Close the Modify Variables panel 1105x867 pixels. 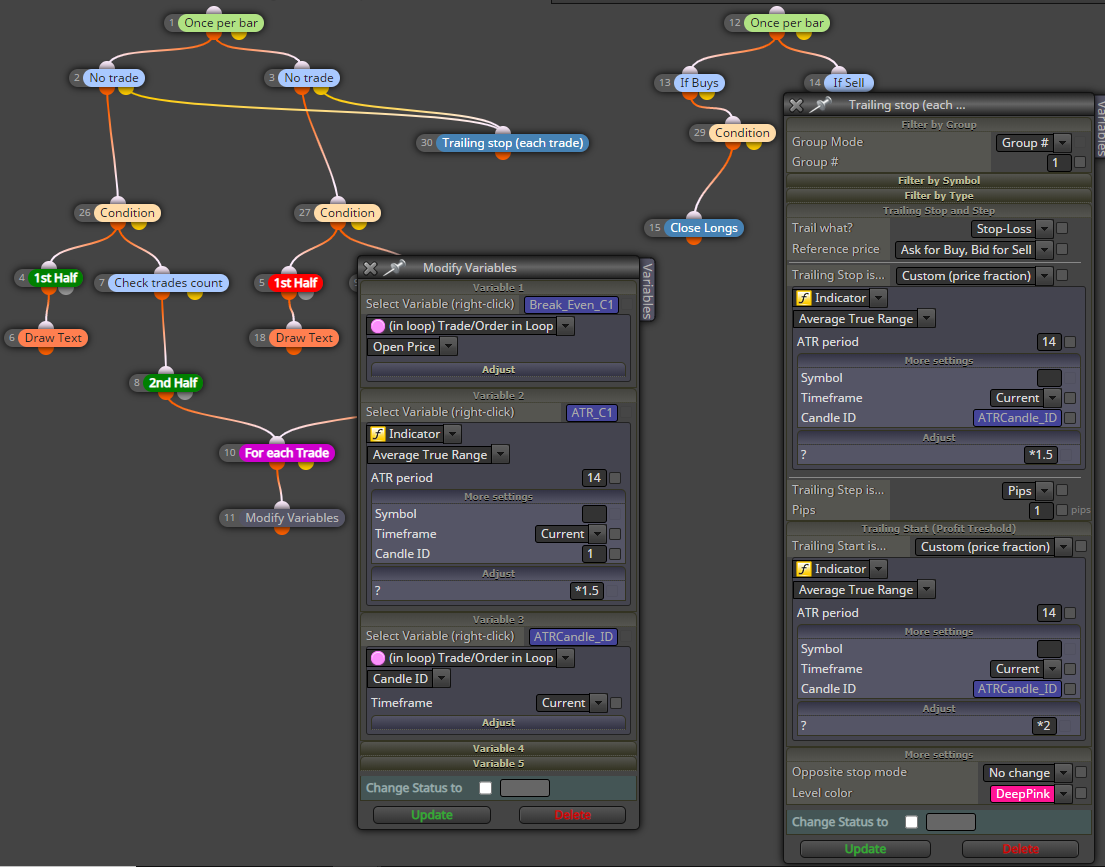click(371, 268)
